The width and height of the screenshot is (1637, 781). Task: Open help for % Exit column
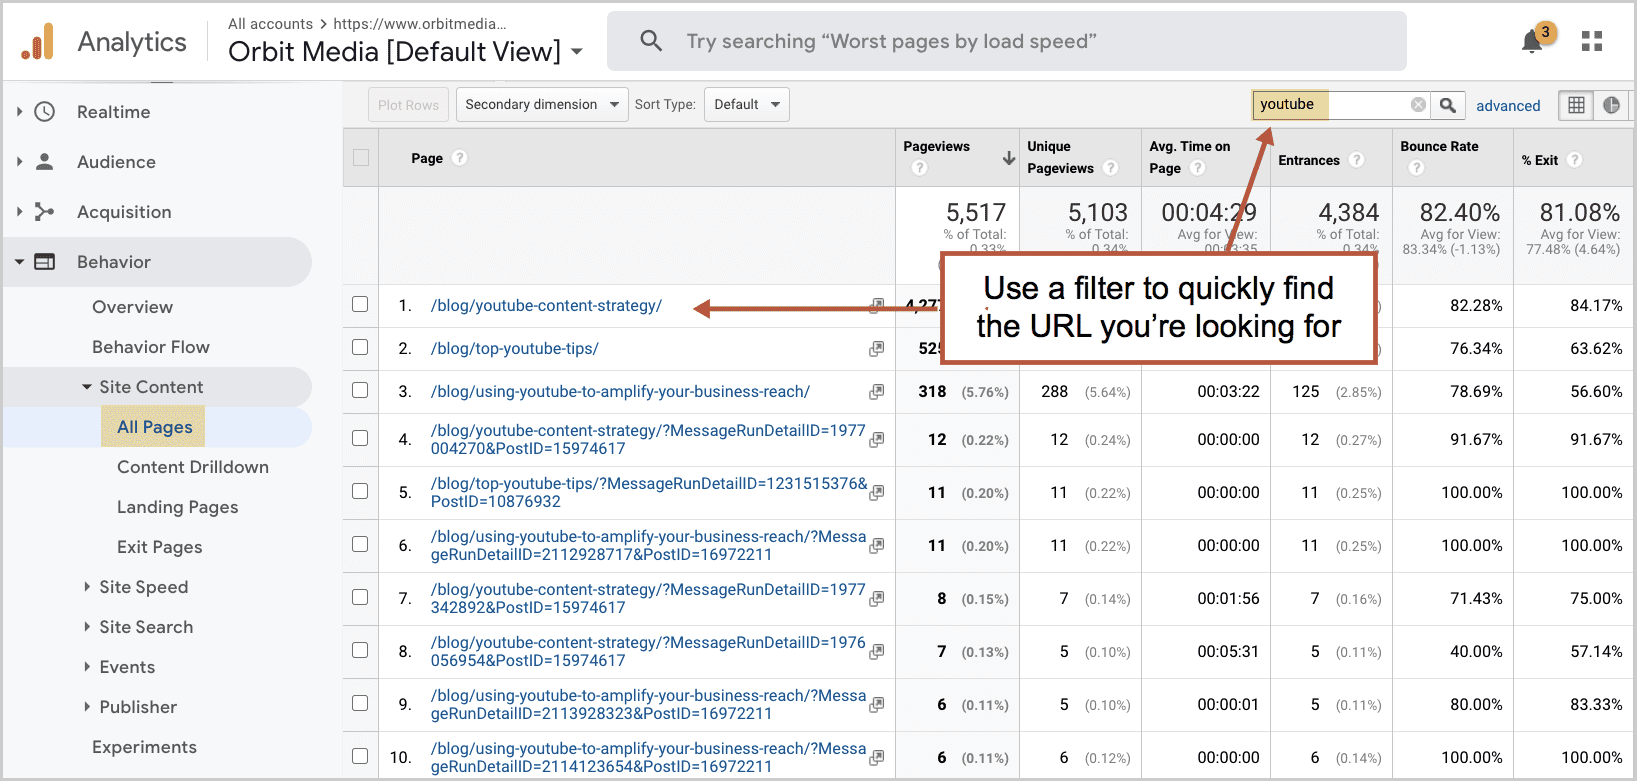click(x=1574, y=160)
